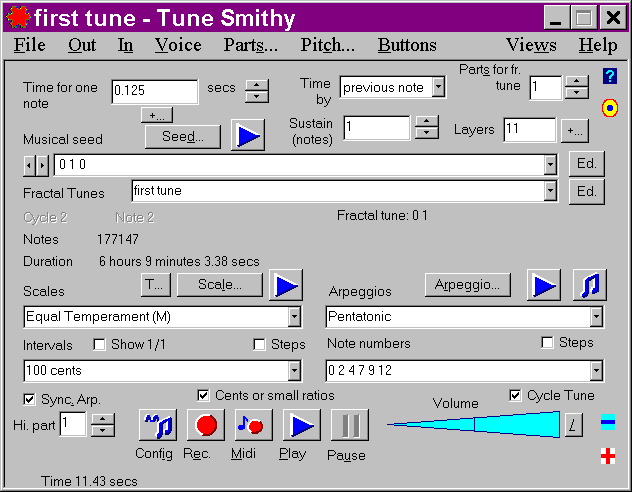The width and height of the screenshot is (632, 492).
Task: Click Ed. button beside musical seed
Action: pyautogui.click(x=586, y=164)
